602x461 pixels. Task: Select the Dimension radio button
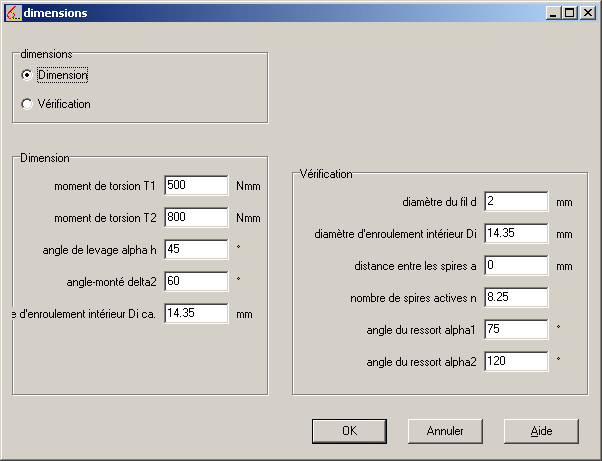point(27,75)
